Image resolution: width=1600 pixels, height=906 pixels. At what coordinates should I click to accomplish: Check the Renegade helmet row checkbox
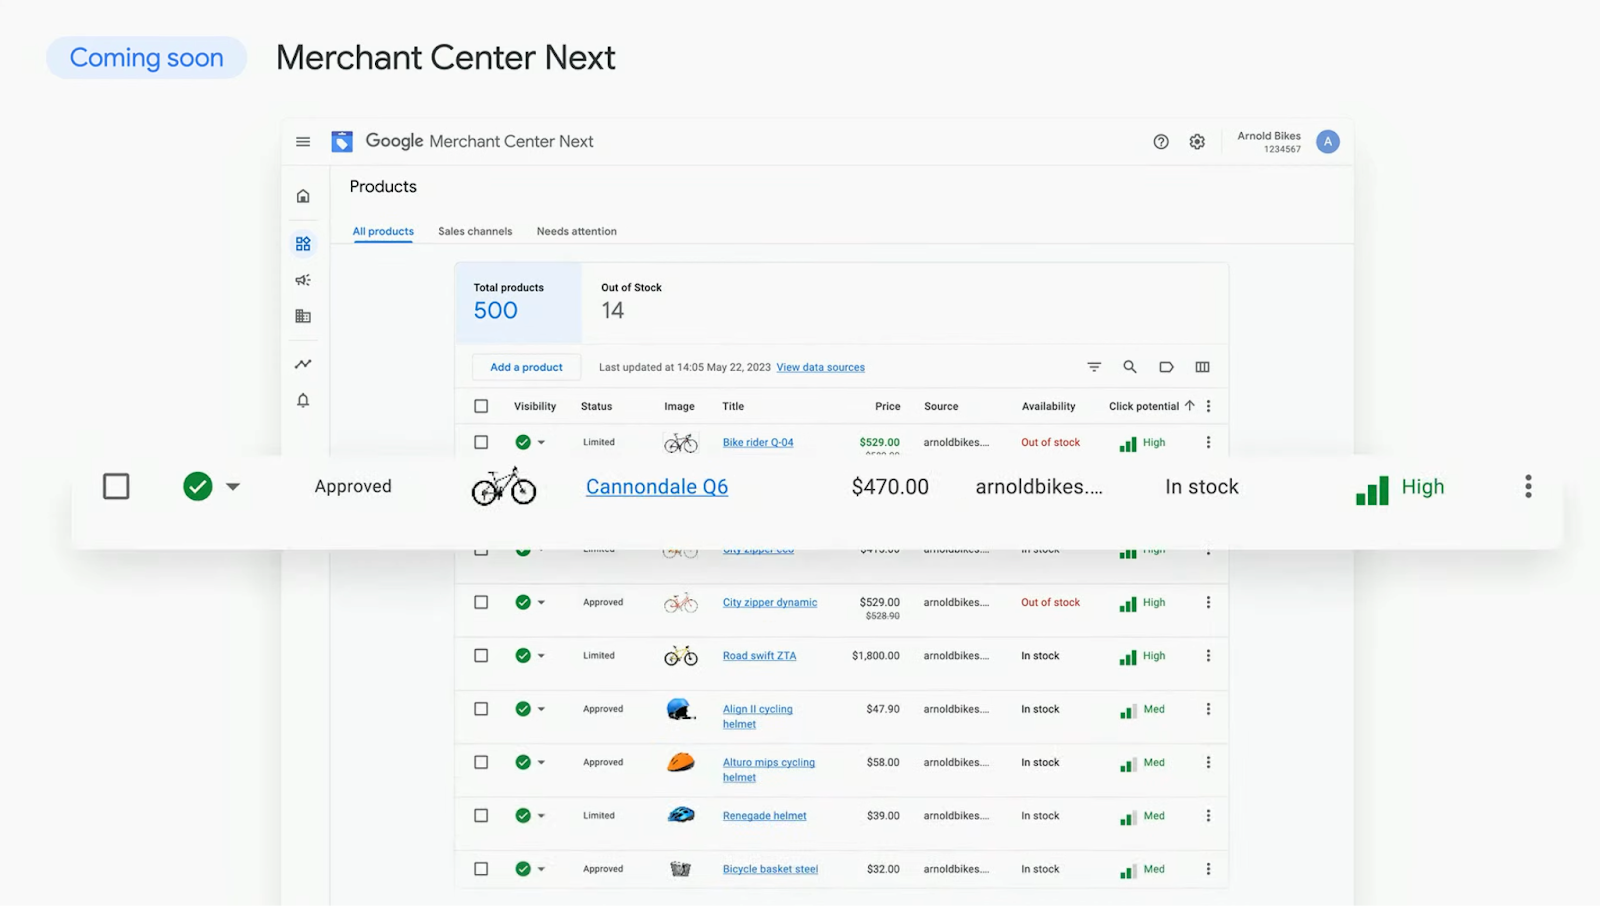tap(481, 816)
